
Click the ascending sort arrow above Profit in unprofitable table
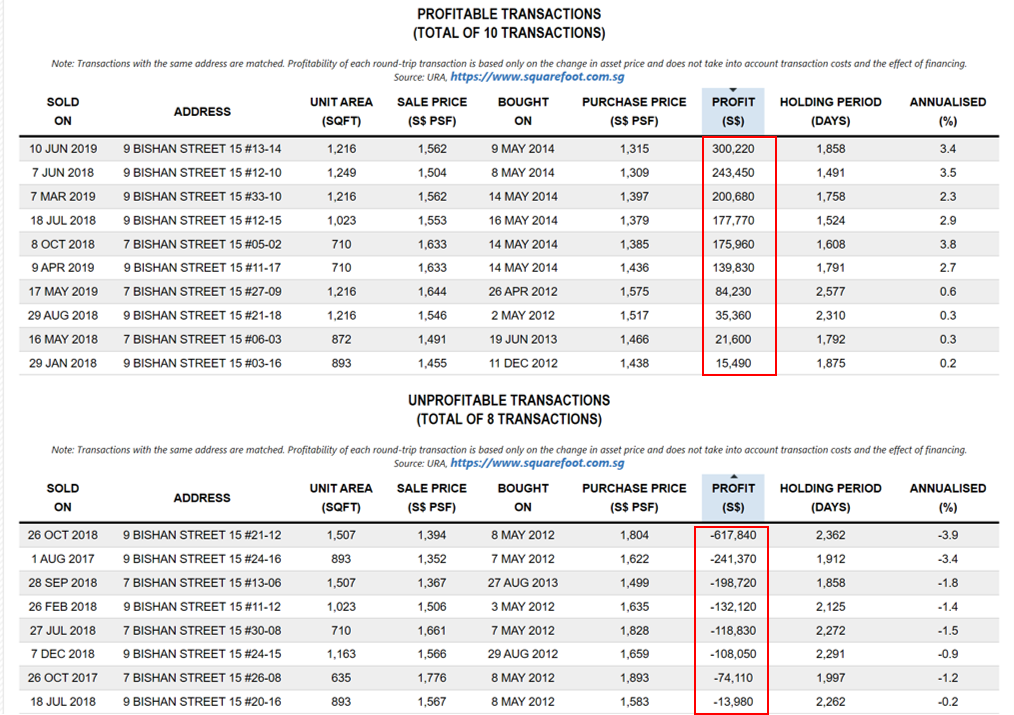point(733,476)
